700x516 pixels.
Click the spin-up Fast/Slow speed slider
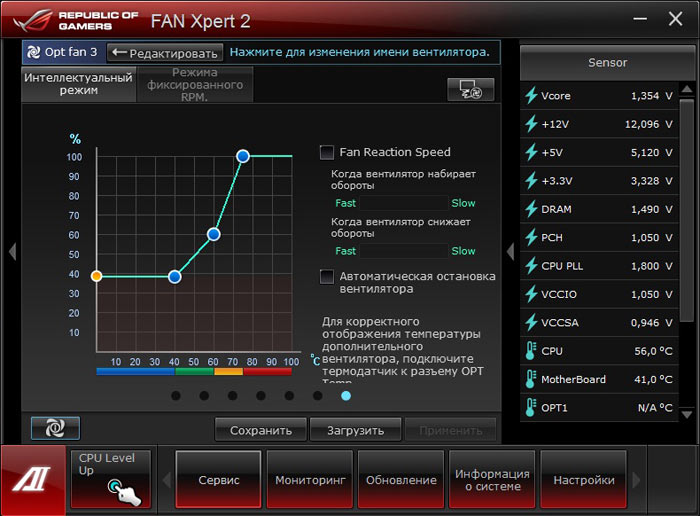point(404,203)
